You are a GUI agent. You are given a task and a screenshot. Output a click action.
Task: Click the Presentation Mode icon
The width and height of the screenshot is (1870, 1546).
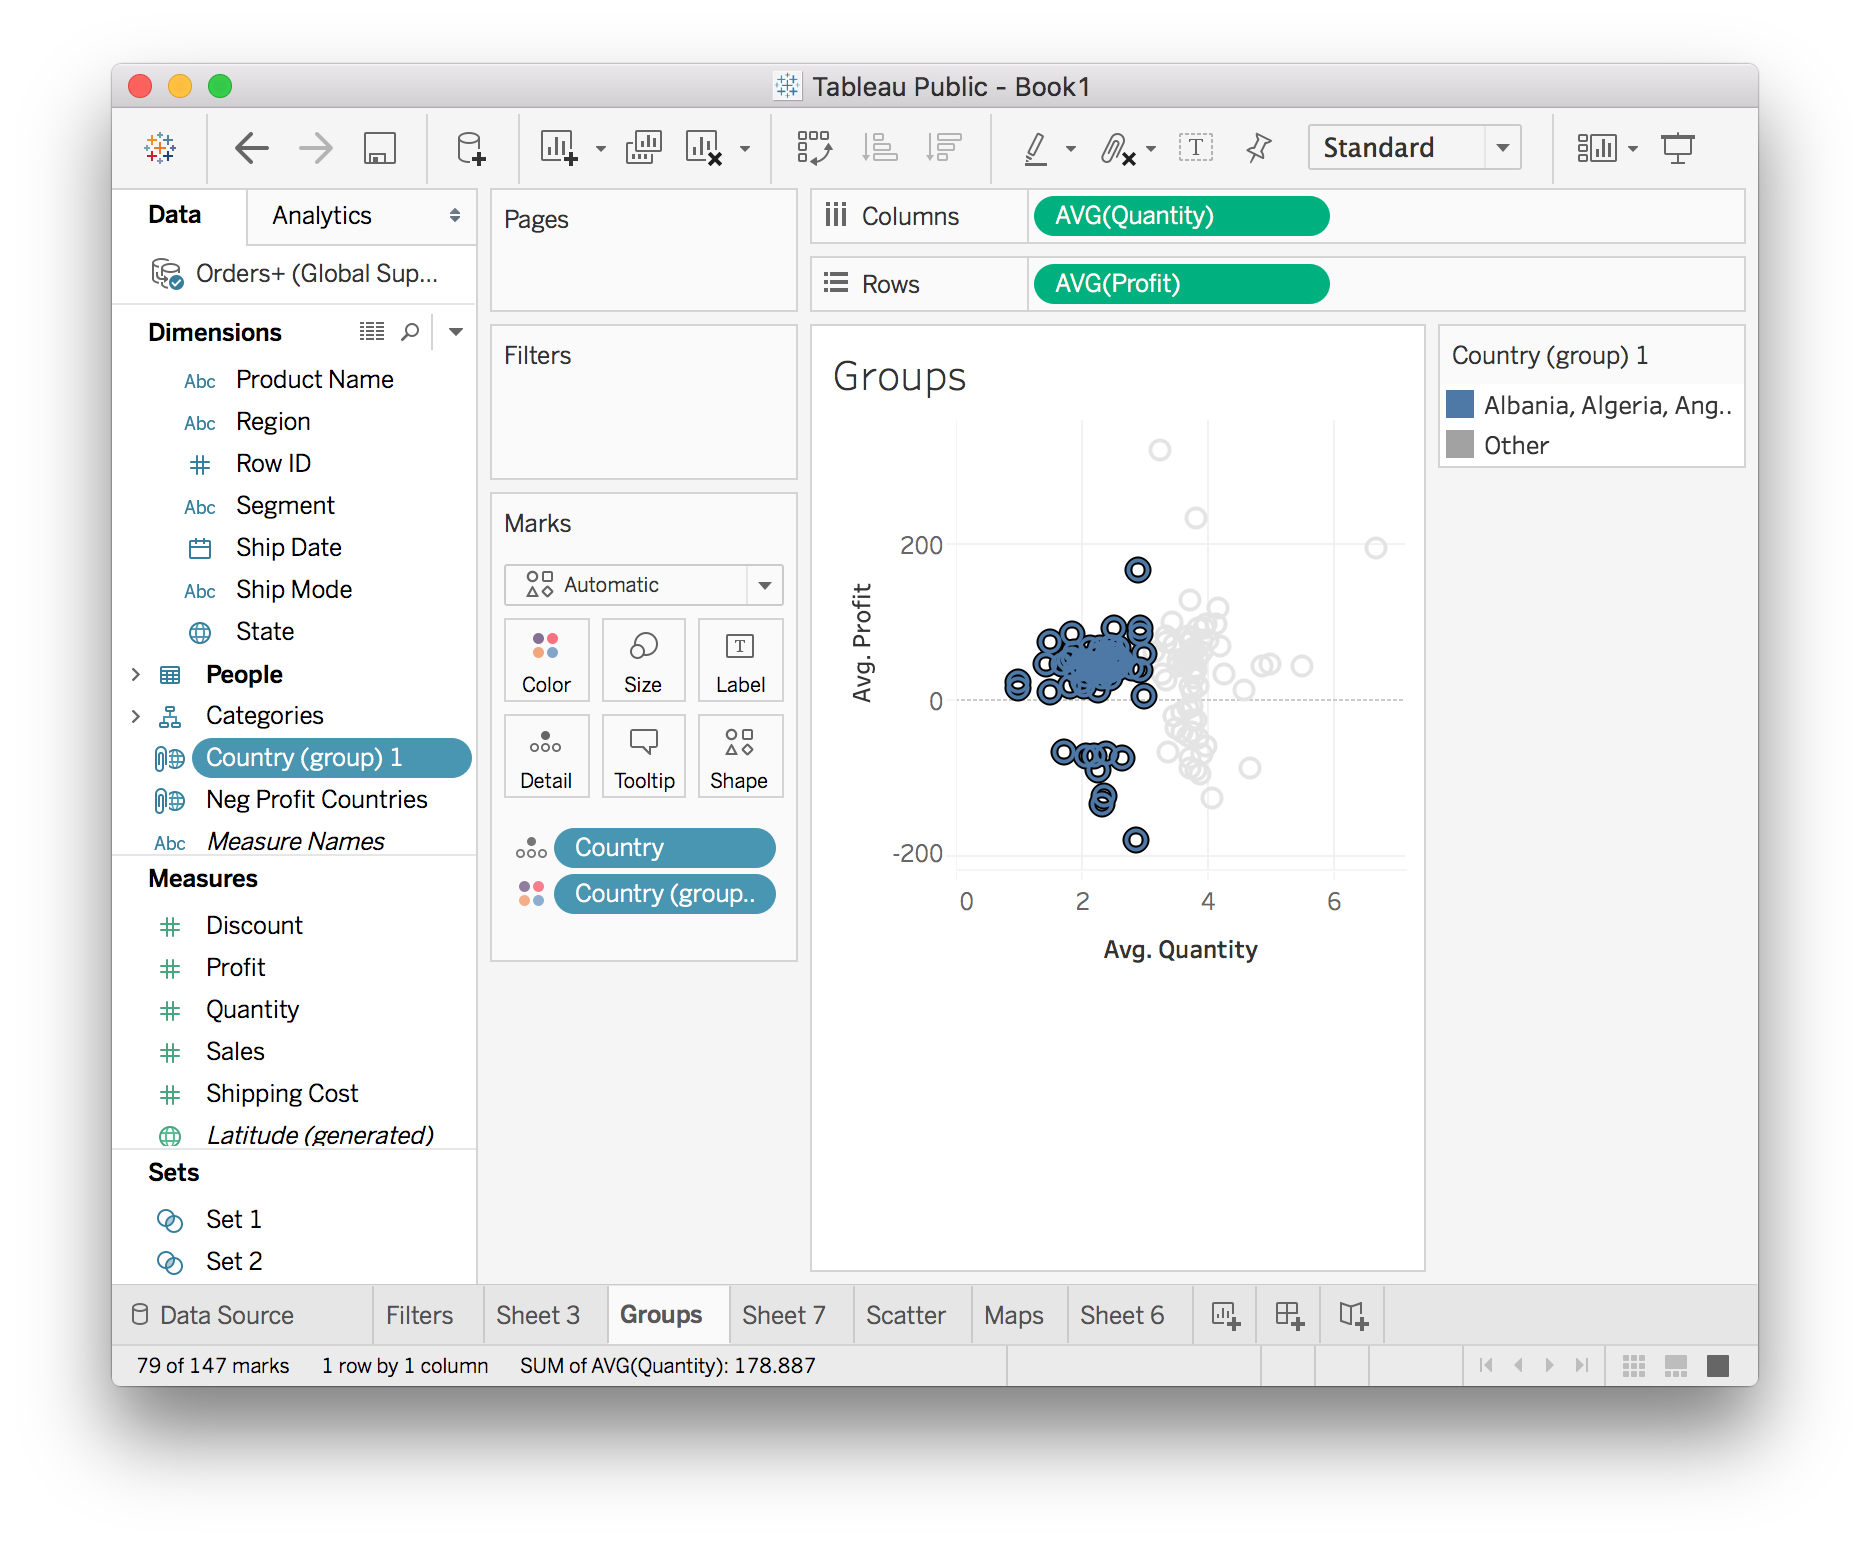point(1677,148)
